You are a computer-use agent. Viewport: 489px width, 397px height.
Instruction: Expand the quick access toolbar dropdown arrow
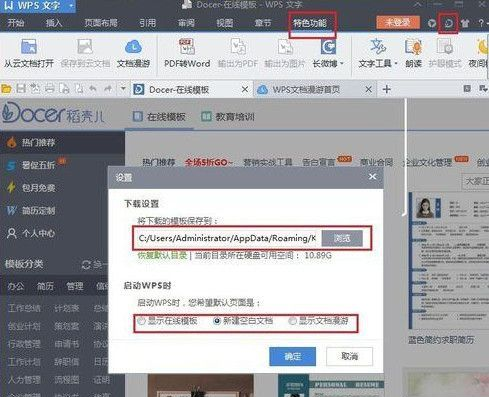point(123,89)
